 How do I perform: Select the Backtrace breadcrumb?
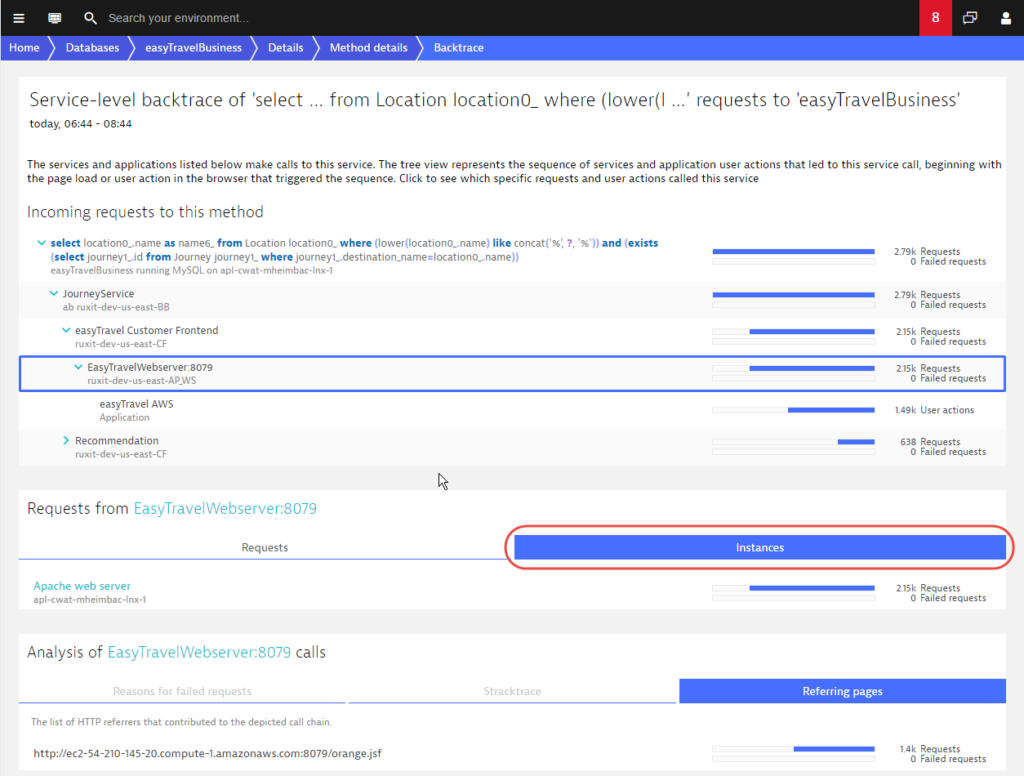pos(458,48)
